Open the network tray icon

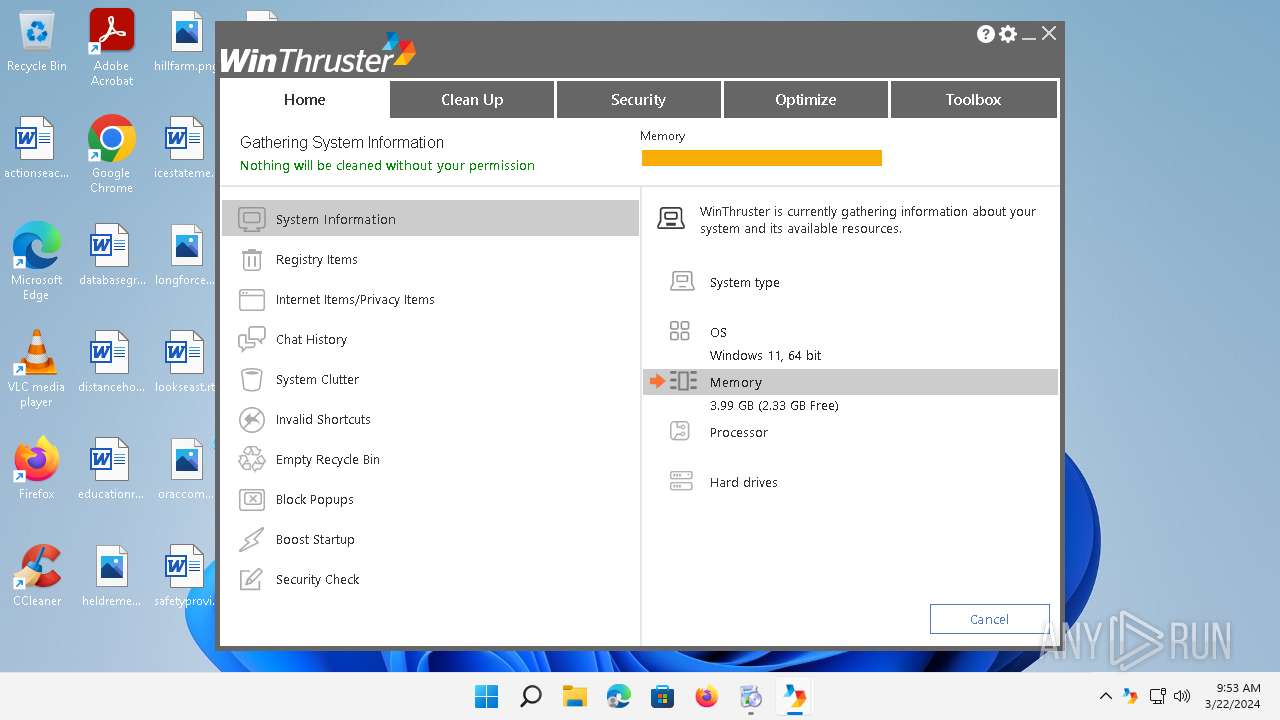(x=1158, y=696)
